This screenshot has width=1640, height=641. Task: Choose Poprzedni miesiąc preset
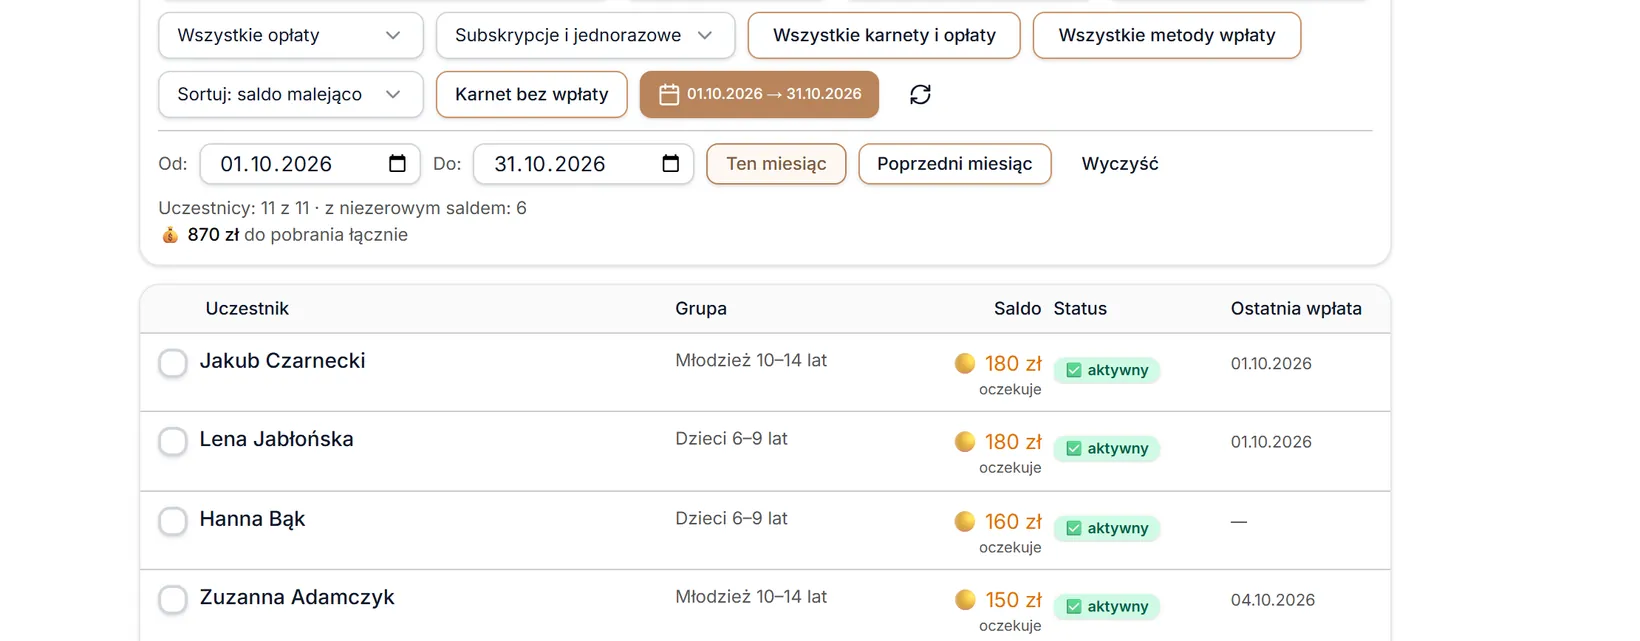point(955,164)
